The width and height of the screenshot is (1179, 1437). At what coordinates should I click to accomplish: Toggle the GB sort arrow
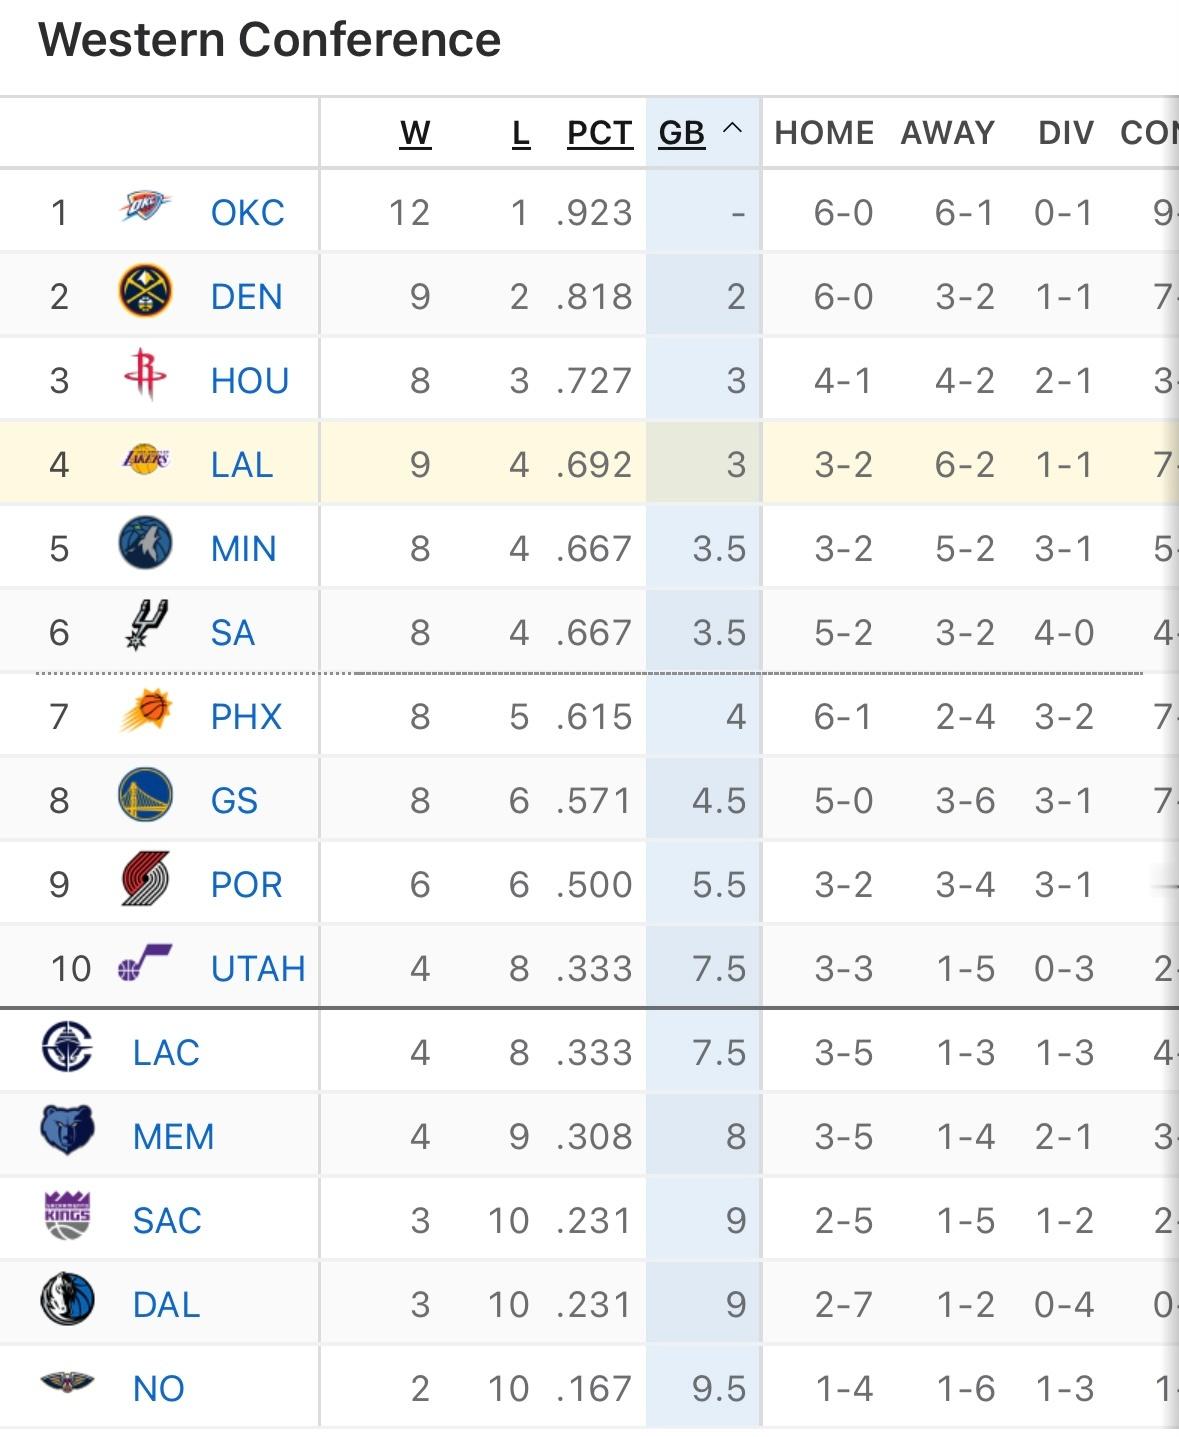click(733, 129)
